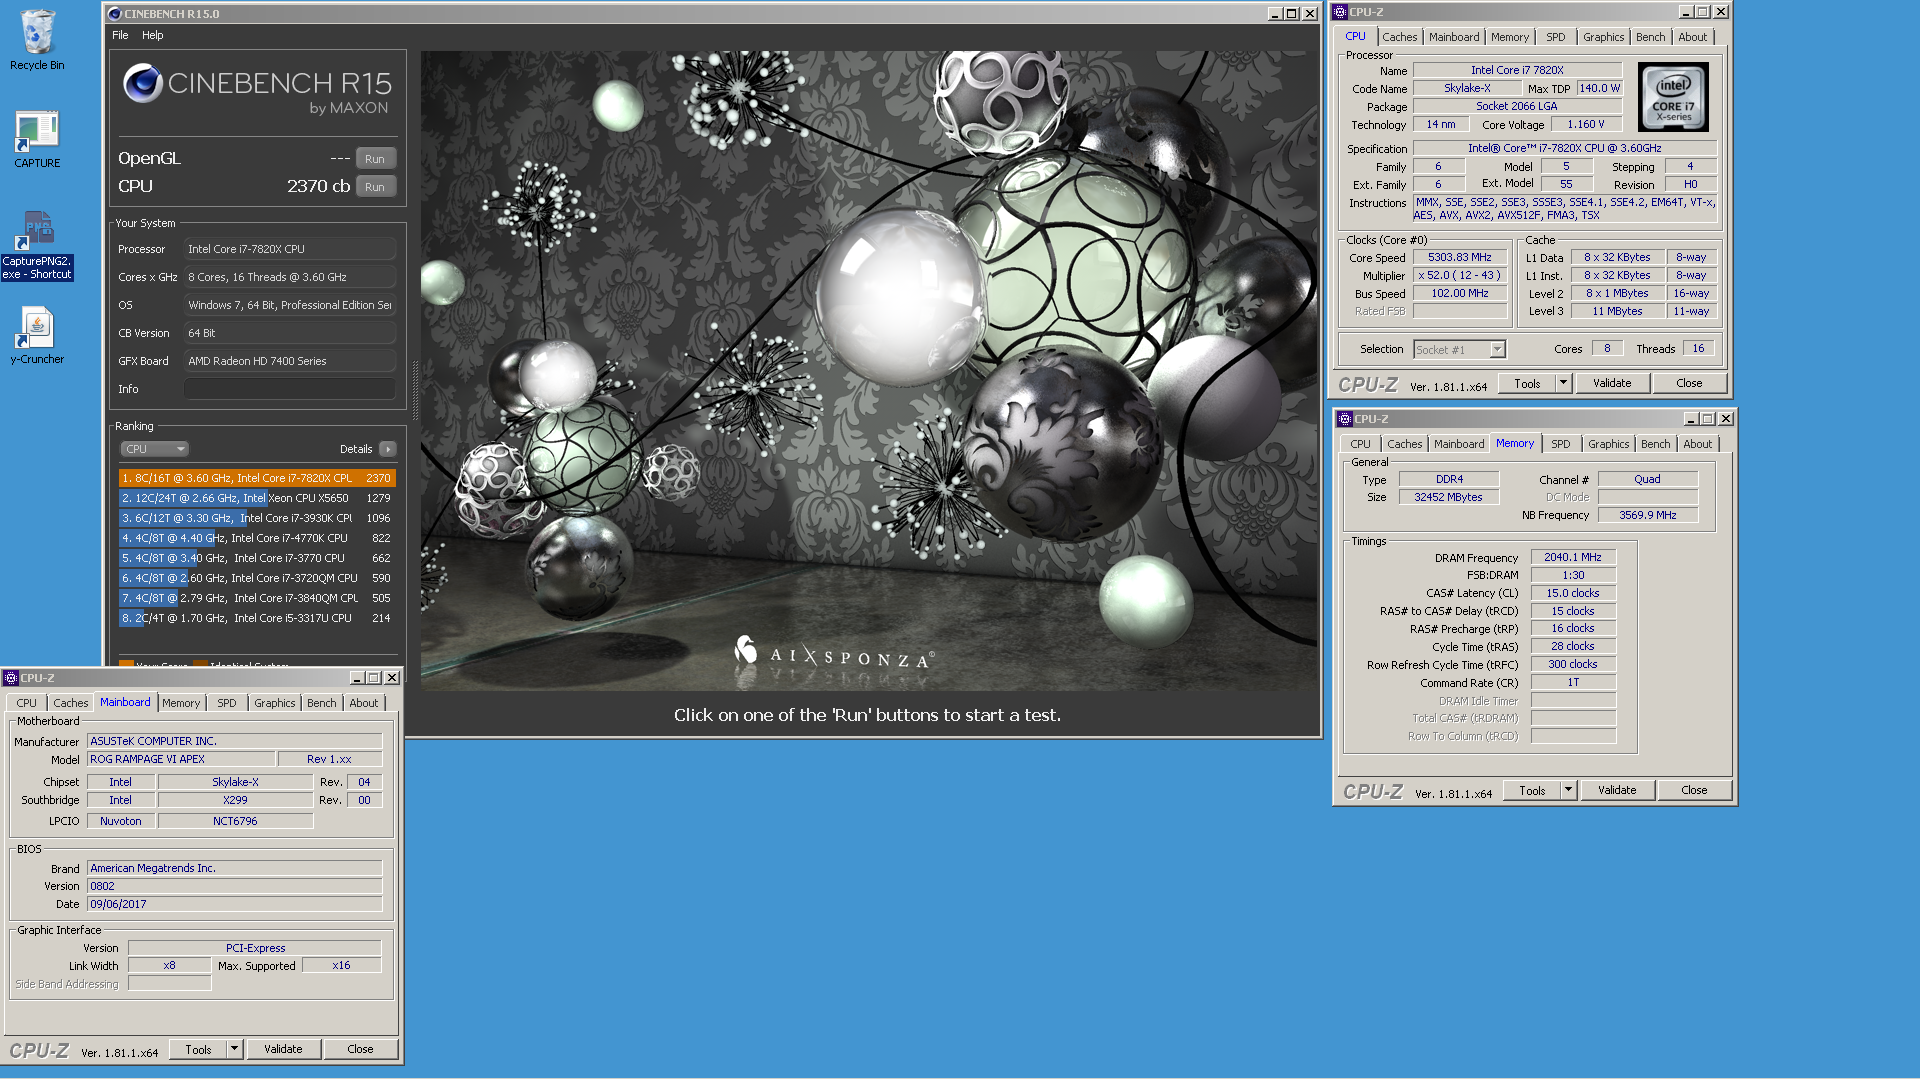Open the CPU tab in CPU-Z mainboard window
Image resolution: width=1920 pixels, height=1080 pixels.
point(26,703)
